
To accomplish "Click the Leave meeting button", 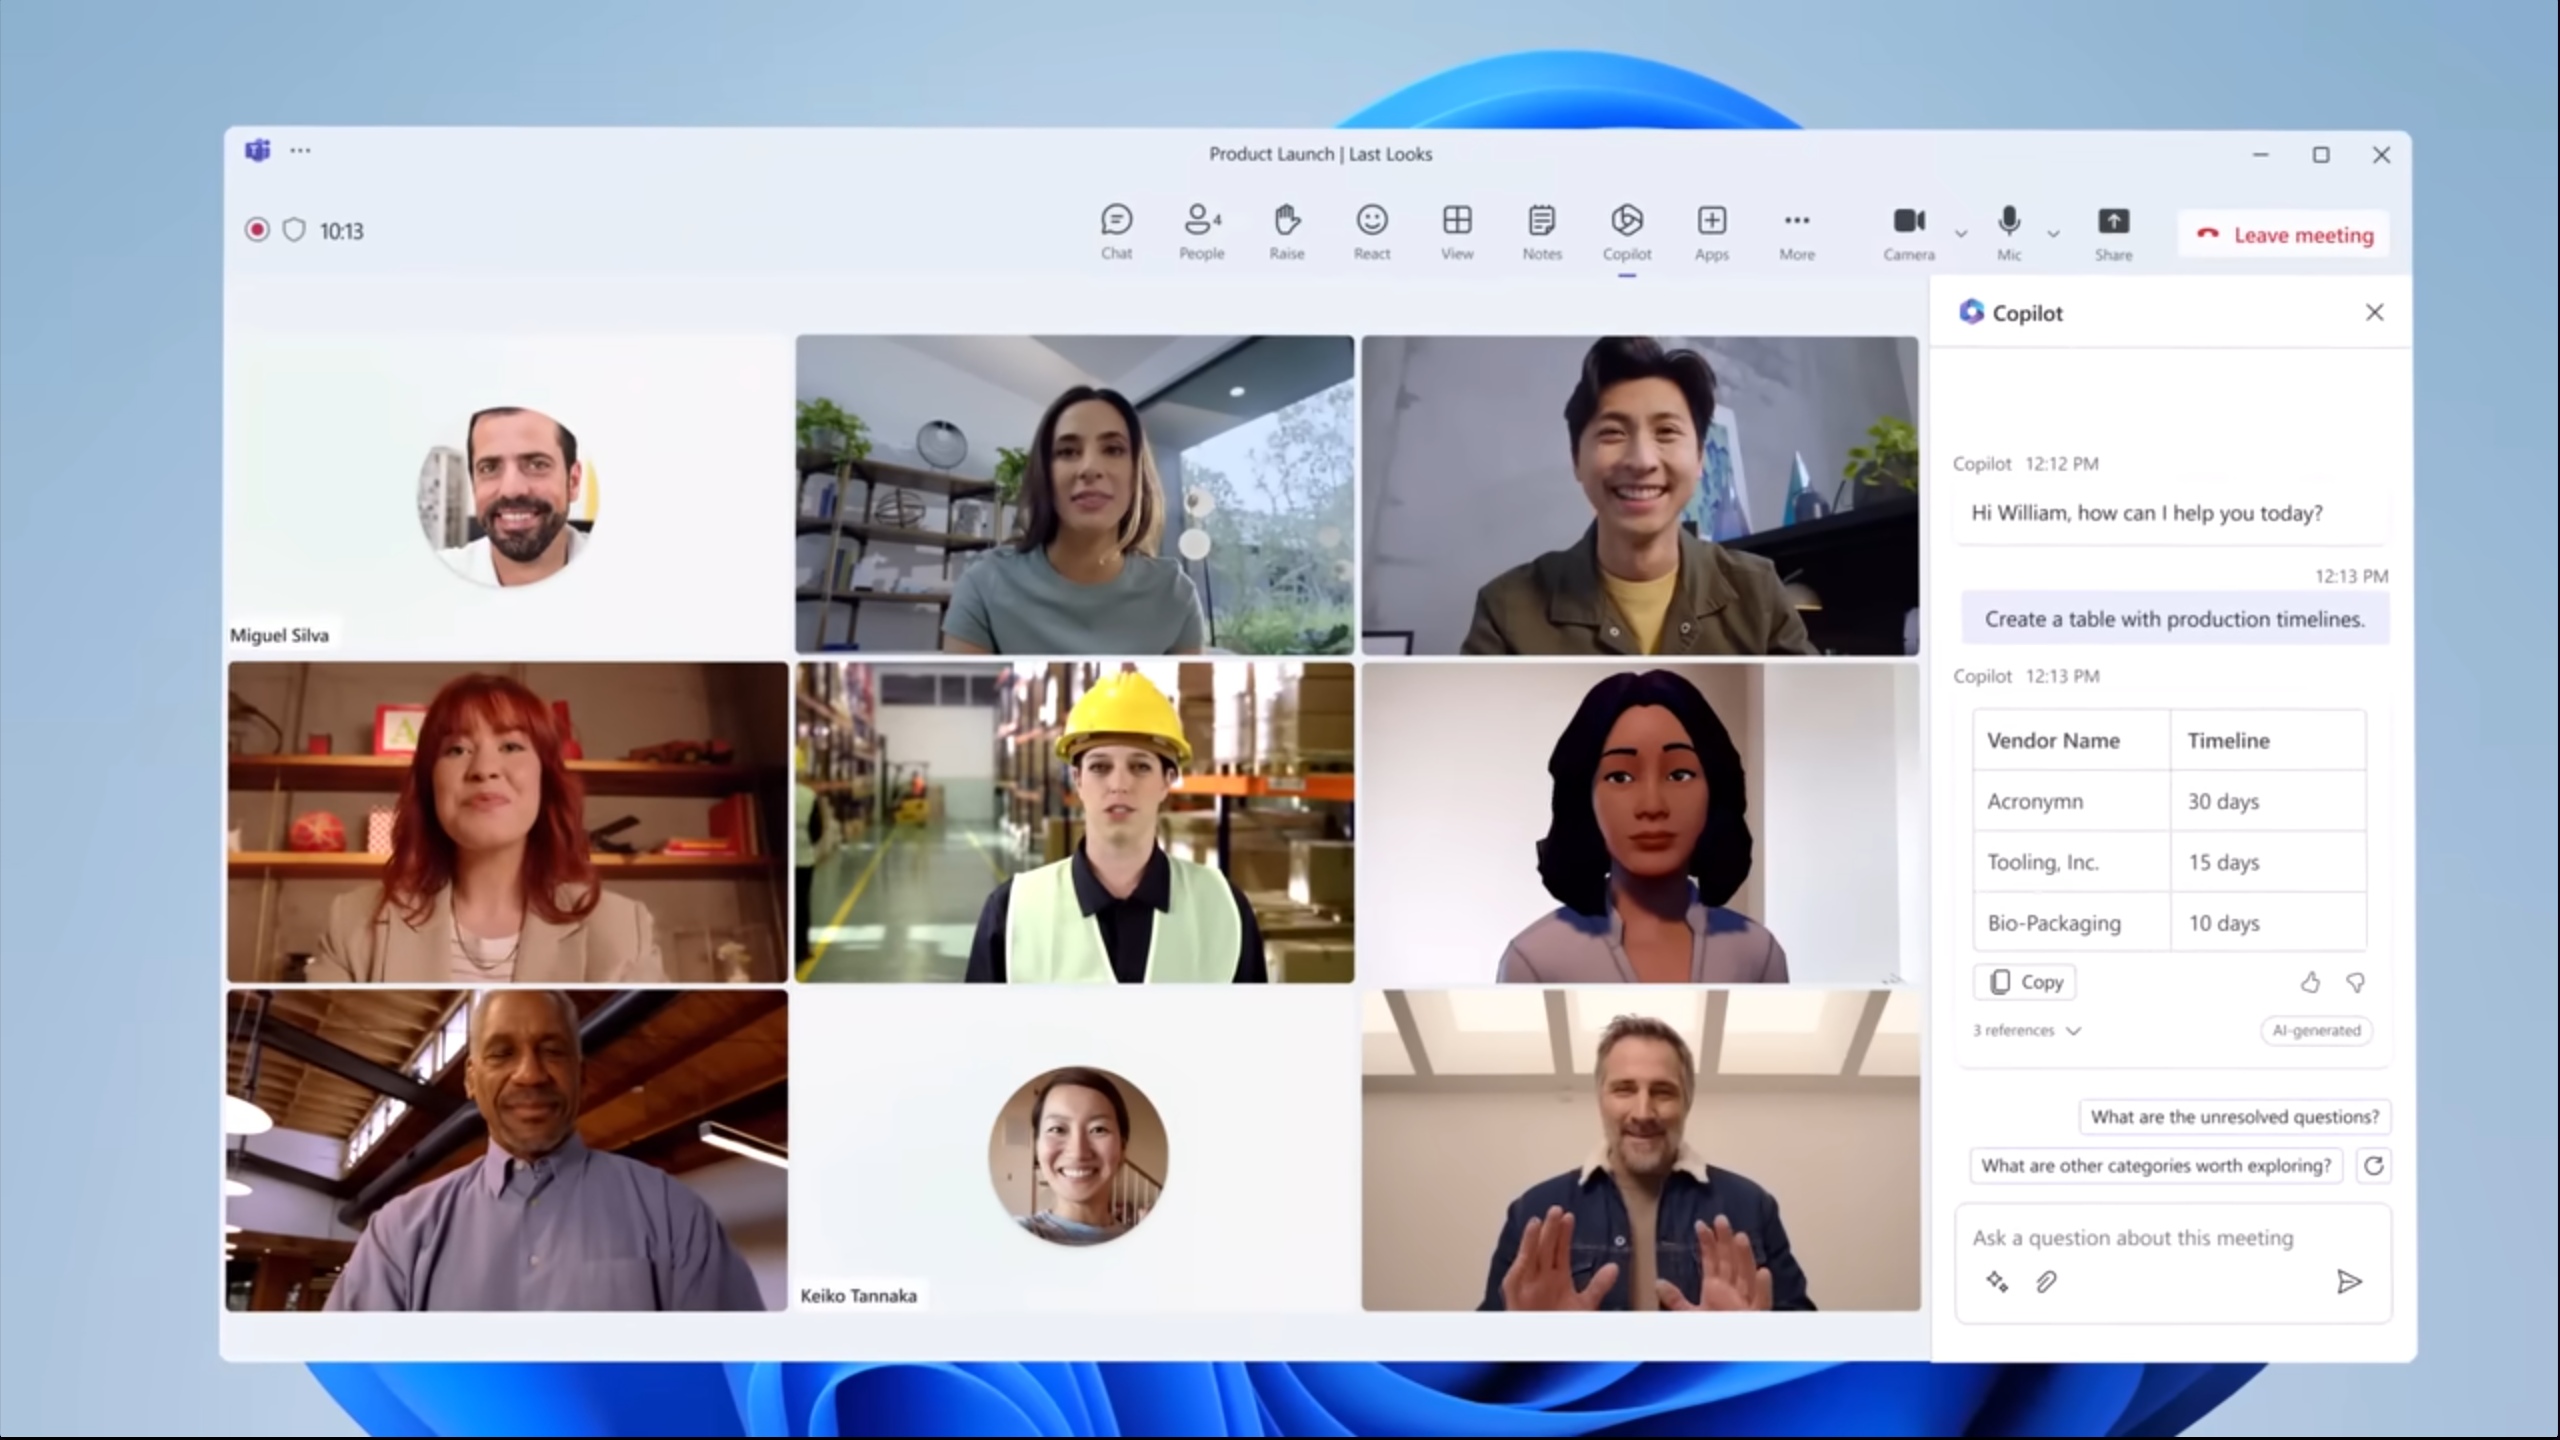I will click(2284, 235).
